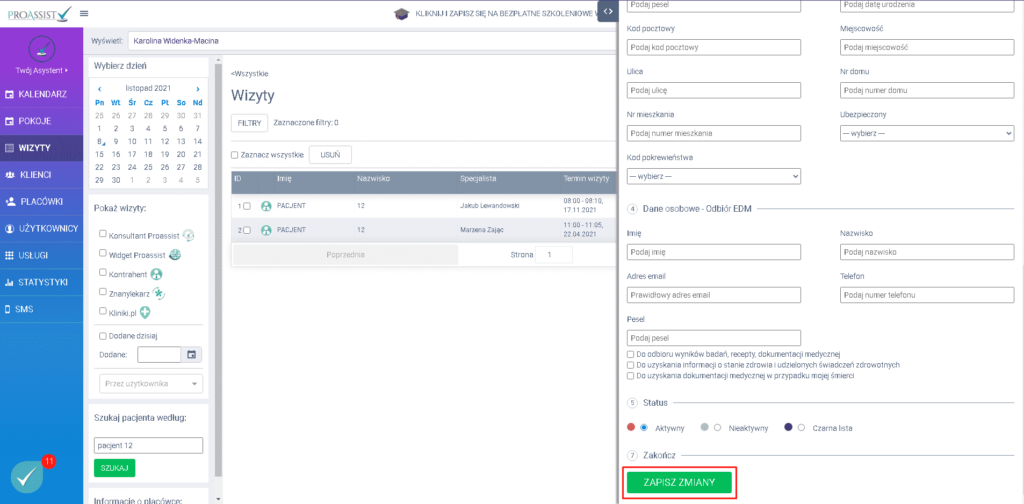Viewport: 1024px width, 504px height.
Task: Open the date picker calendar icon
Action: 193,354
